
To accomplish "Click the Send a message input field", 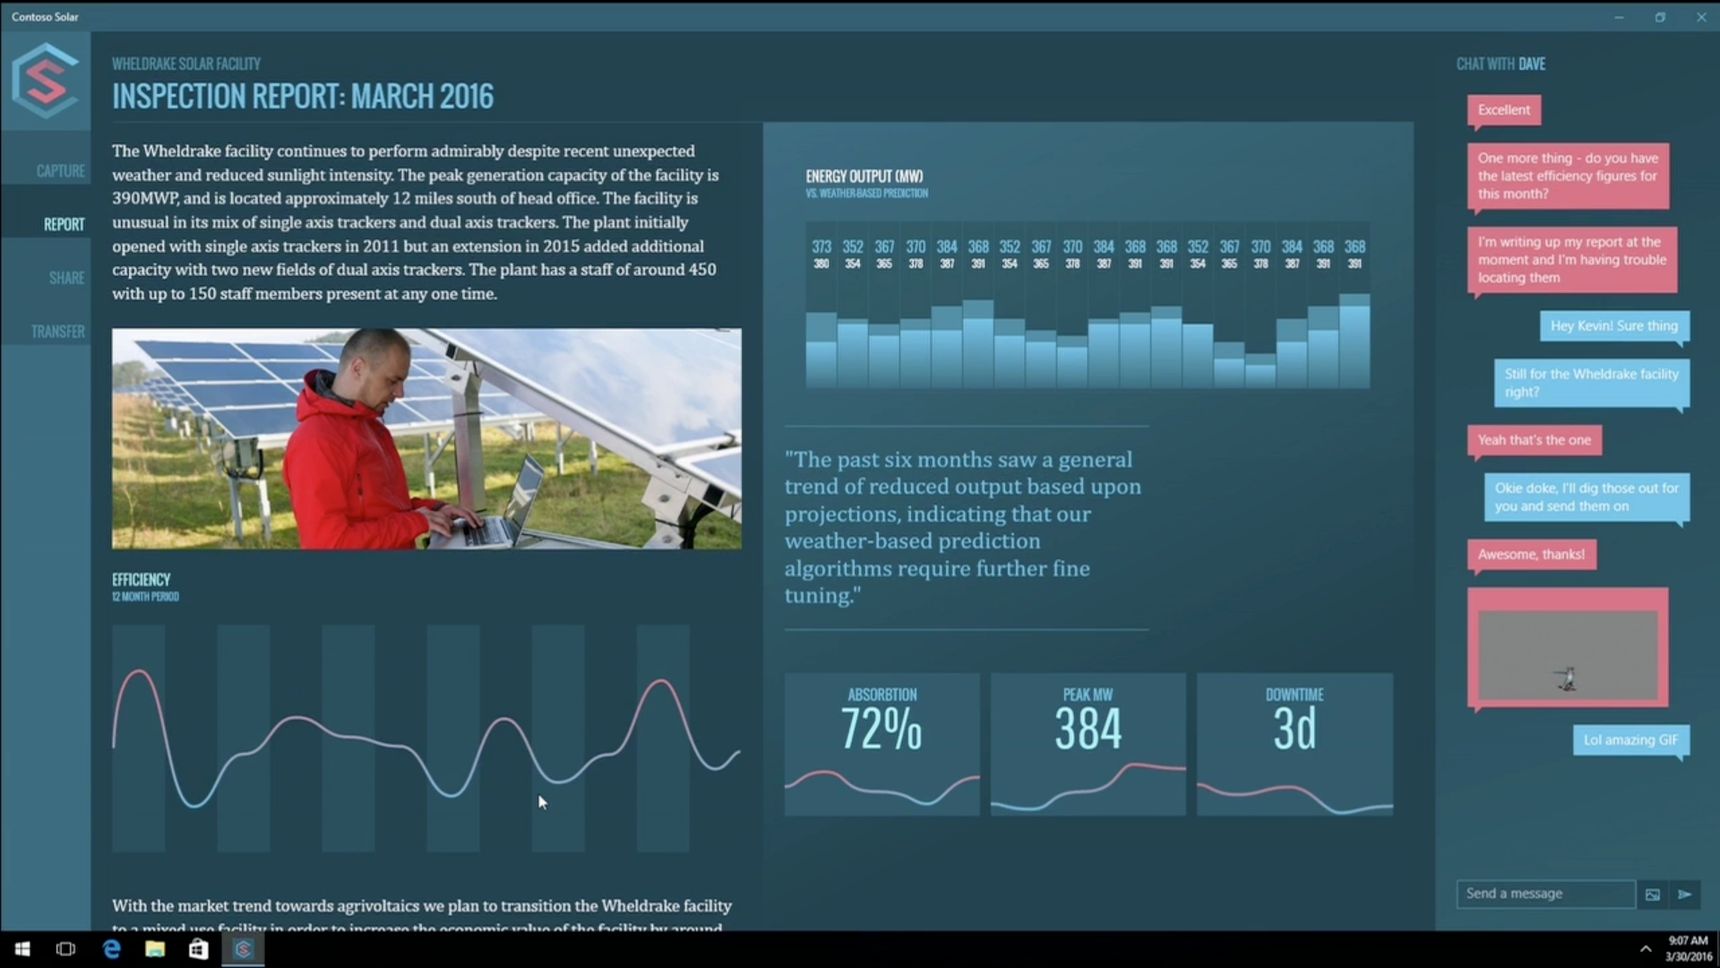I will click(x=1545, y=893).
